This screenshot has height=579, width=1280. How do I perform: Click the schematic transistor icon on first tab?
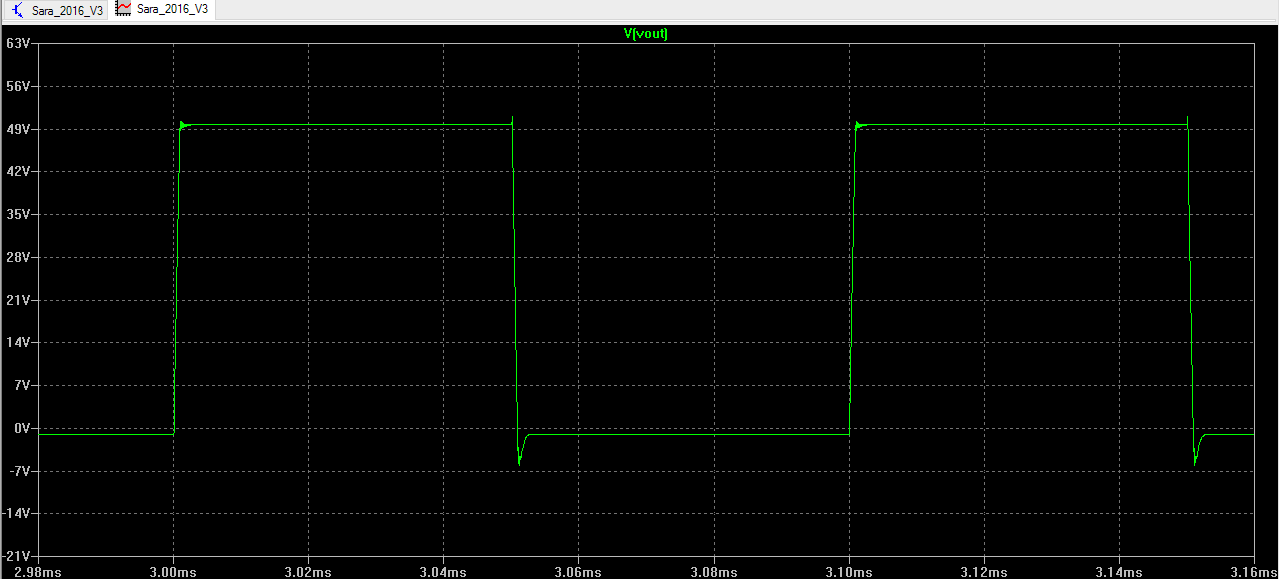pyautogui.click(x=18, y=9)
